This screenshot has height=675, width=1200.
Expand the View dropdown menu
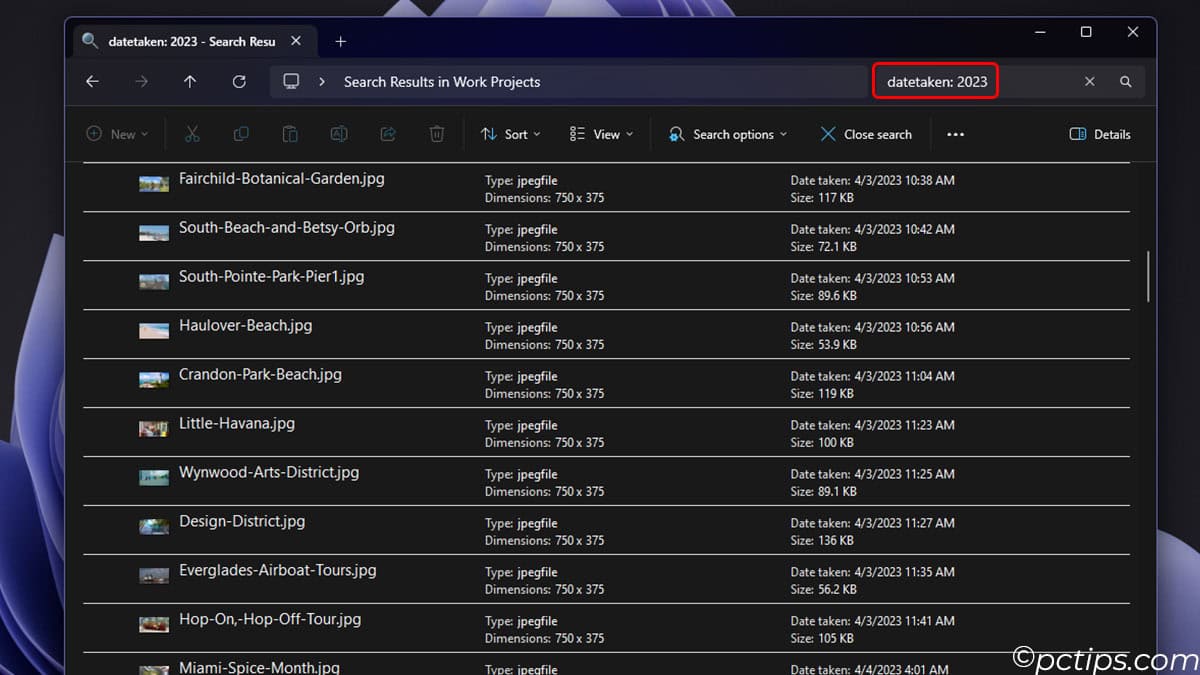pos(601,134)
